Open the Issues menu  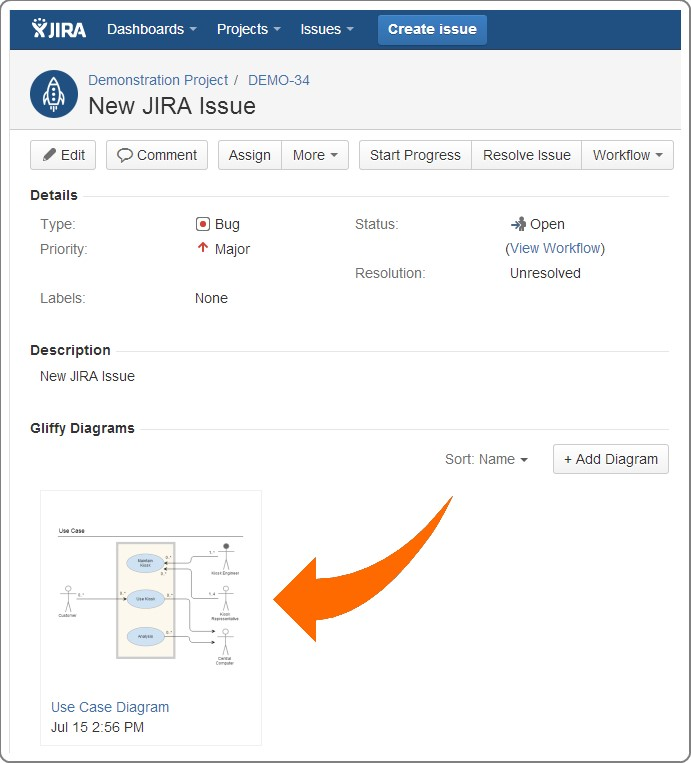[327, 29]
